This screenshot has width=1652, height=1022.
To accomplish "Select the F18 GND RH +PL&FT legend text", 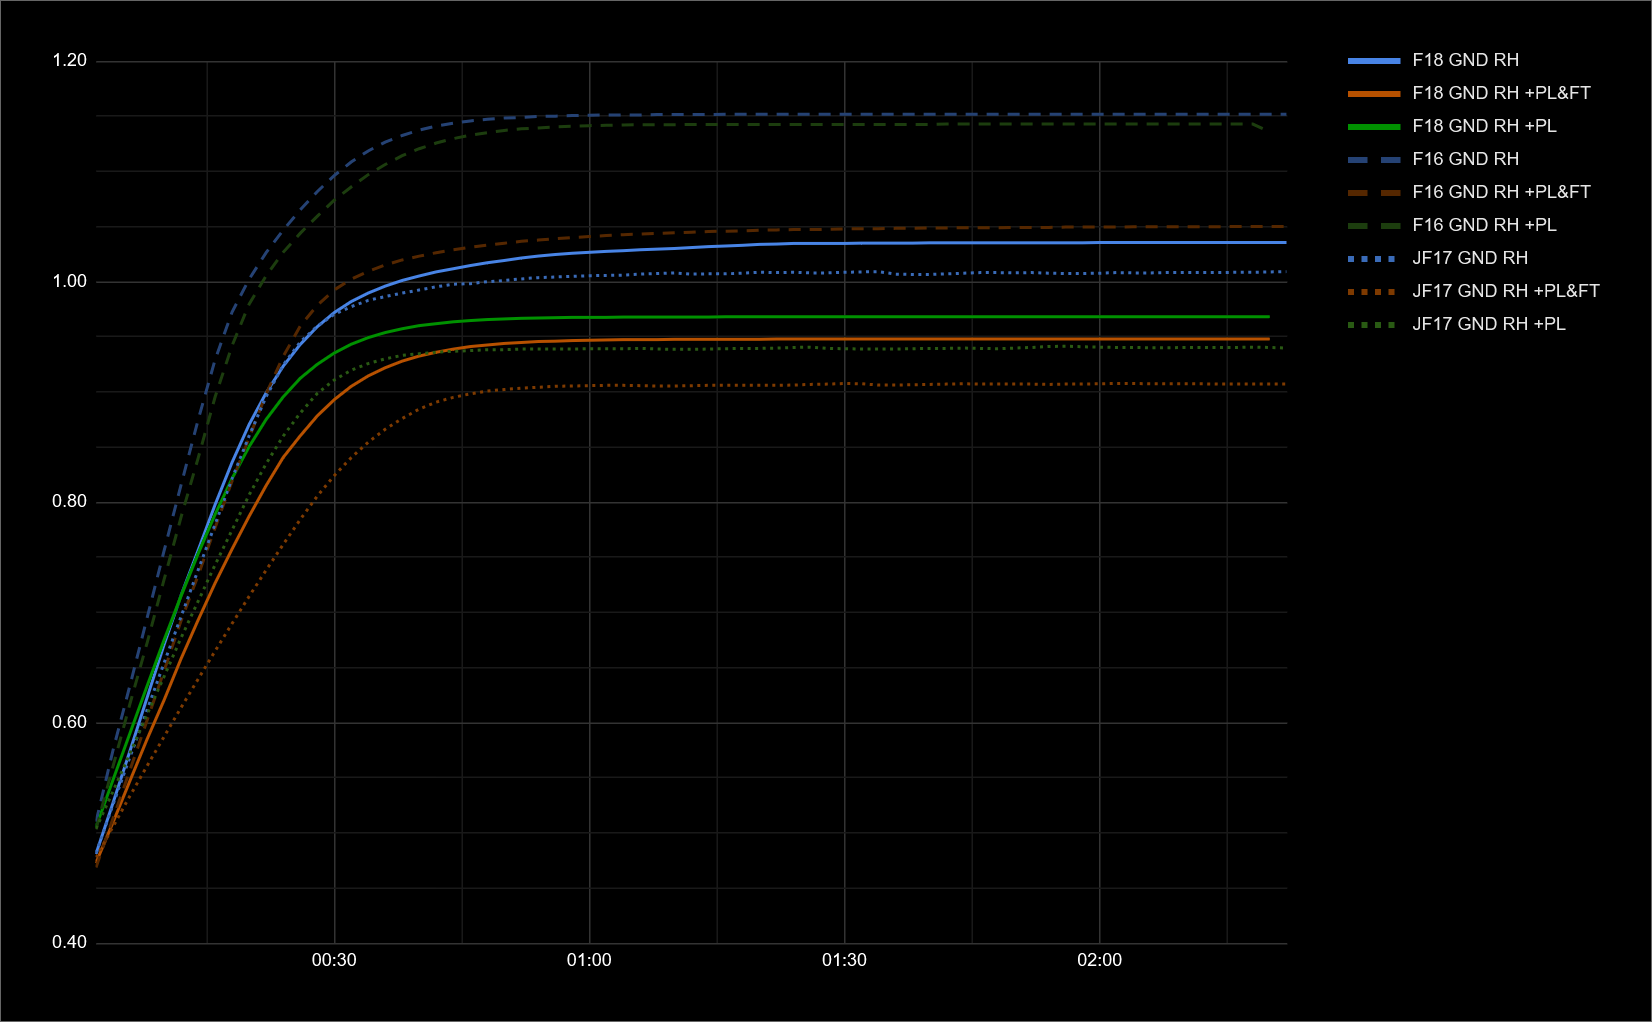I will pyautogui.click(x=1500, y=93).
